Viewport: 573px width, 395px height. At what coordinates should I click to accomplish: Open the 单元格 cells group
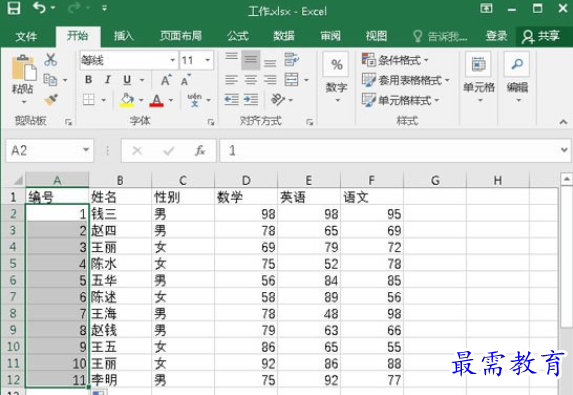(479, 77)
